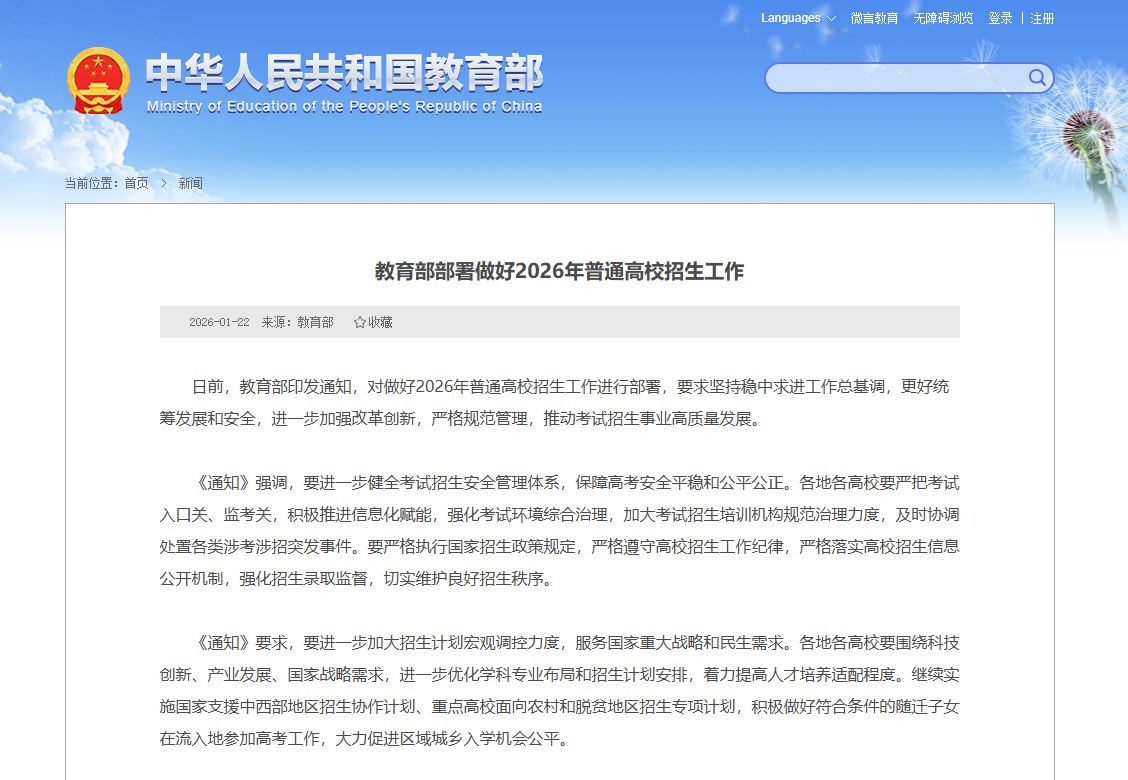The width and height of the screenshot is (1128, 780).
Task: Open the 微言教育 link
Action: click(874, 18)
